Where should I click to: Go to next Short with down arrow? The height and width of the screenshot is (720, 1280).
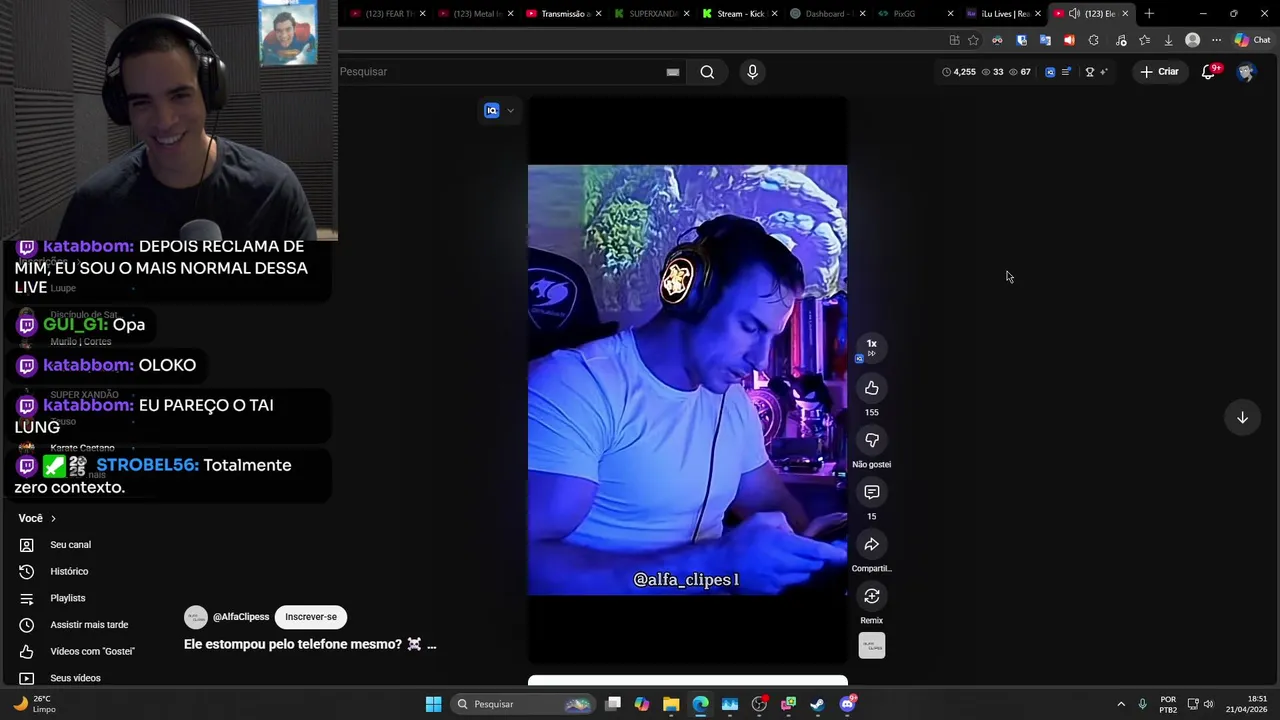[1242, 417]
